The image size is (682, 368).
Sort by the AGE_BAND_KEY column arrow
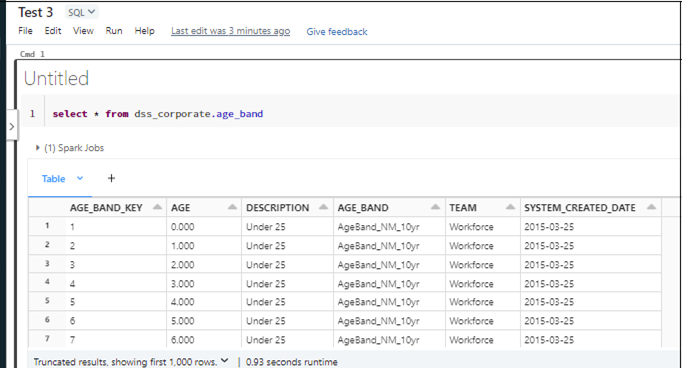pos(157,207)
